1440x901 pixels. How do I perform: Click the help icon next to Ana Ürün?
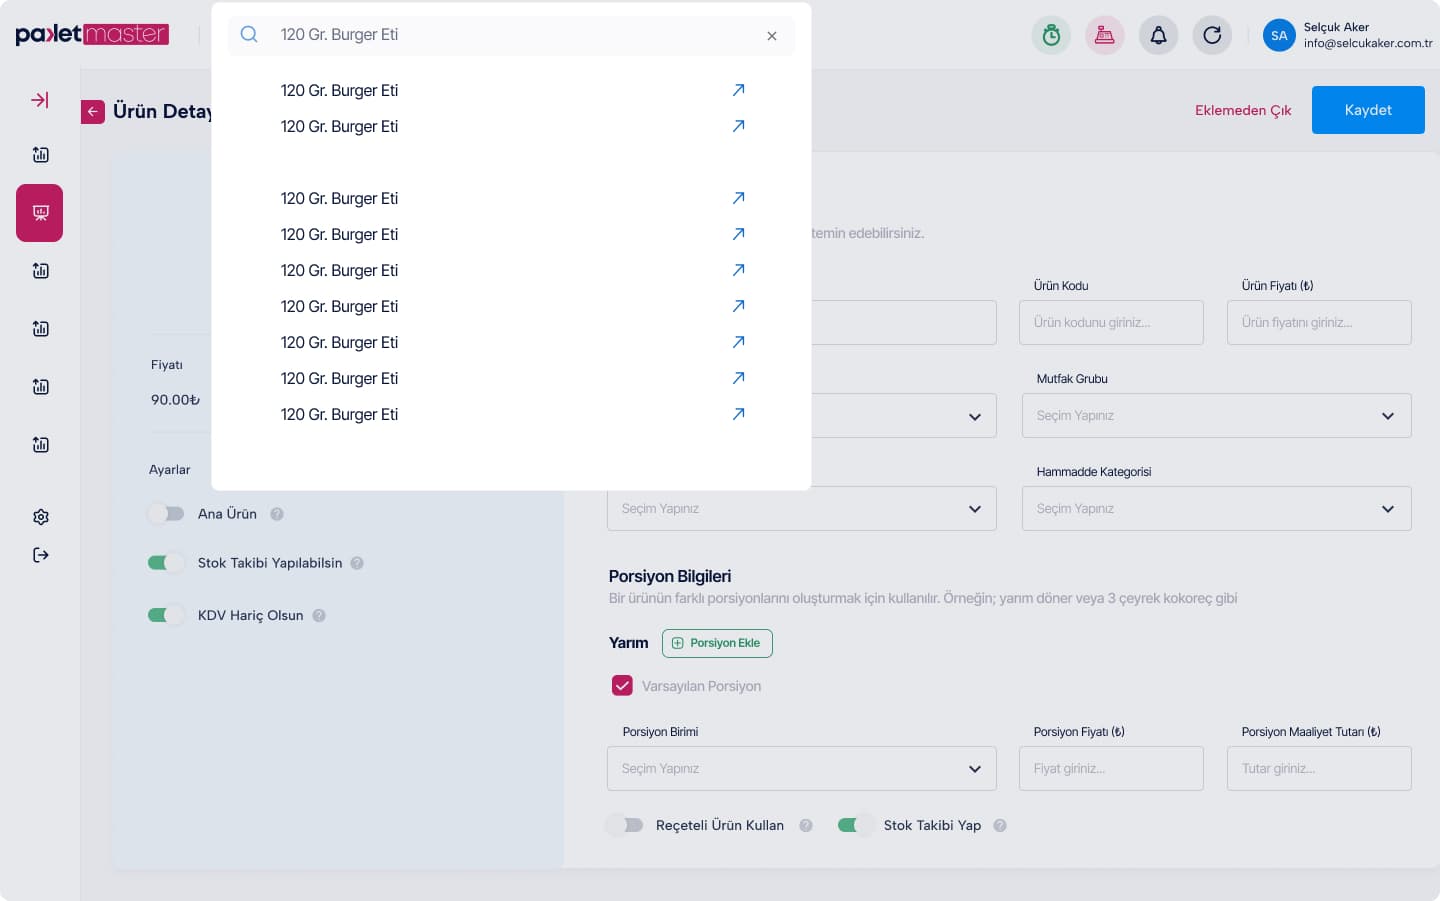coord(277,514)
